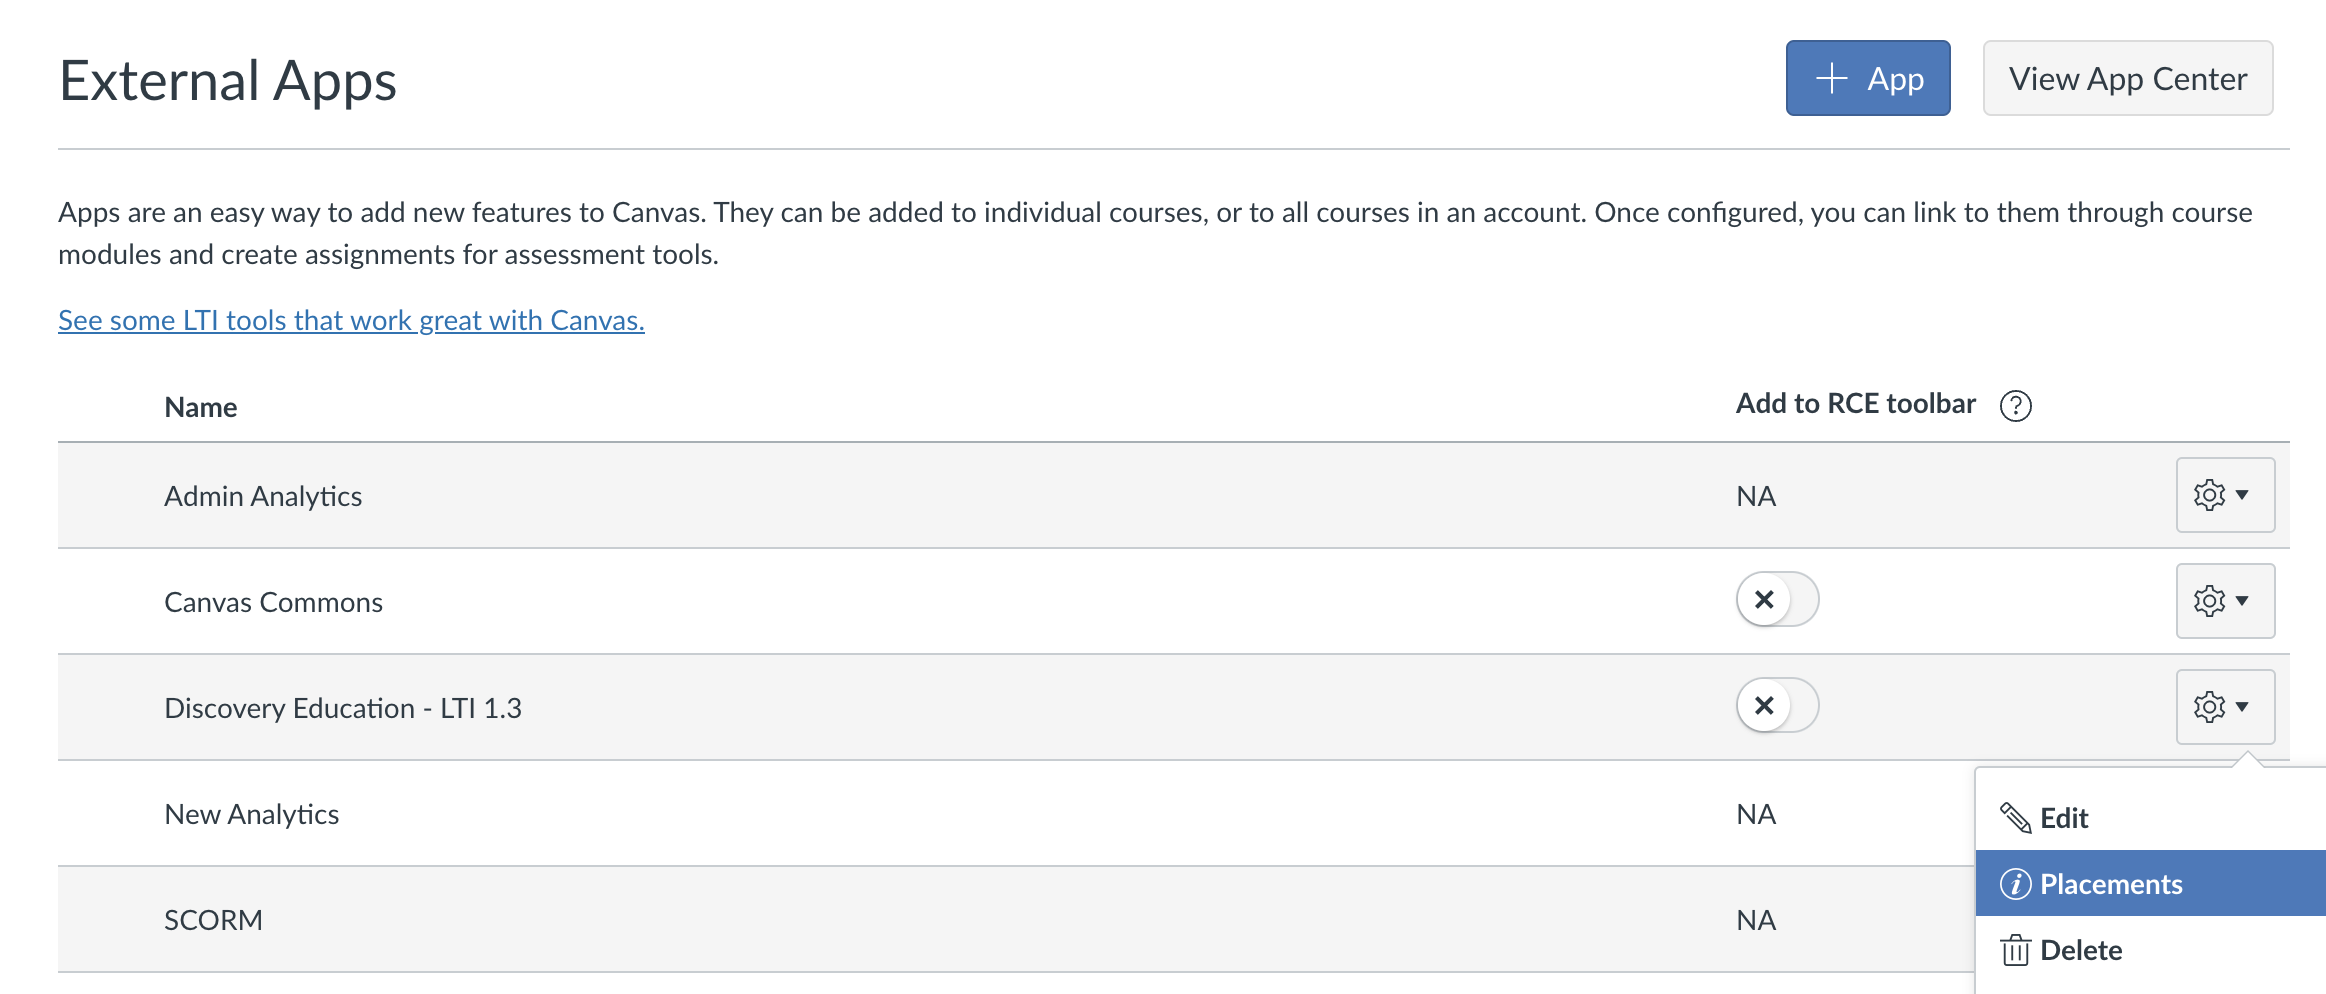Click the View App Center button
This screenshot has height=994, width=2326.
(2127, 78)
